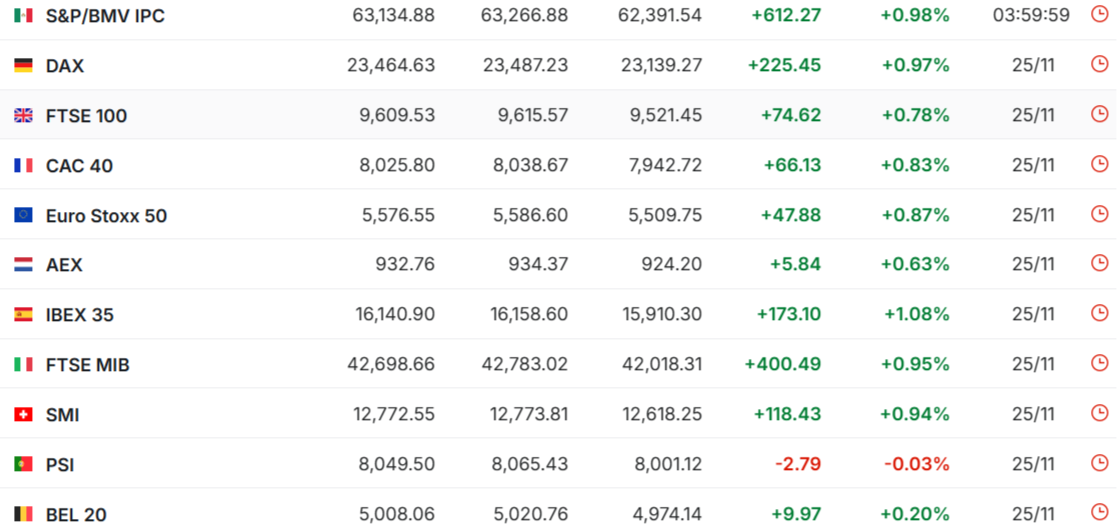This screenshot has height=529, width=1117.
Task: Click the clock icon in PSI row
Action: click(1099, 463)
